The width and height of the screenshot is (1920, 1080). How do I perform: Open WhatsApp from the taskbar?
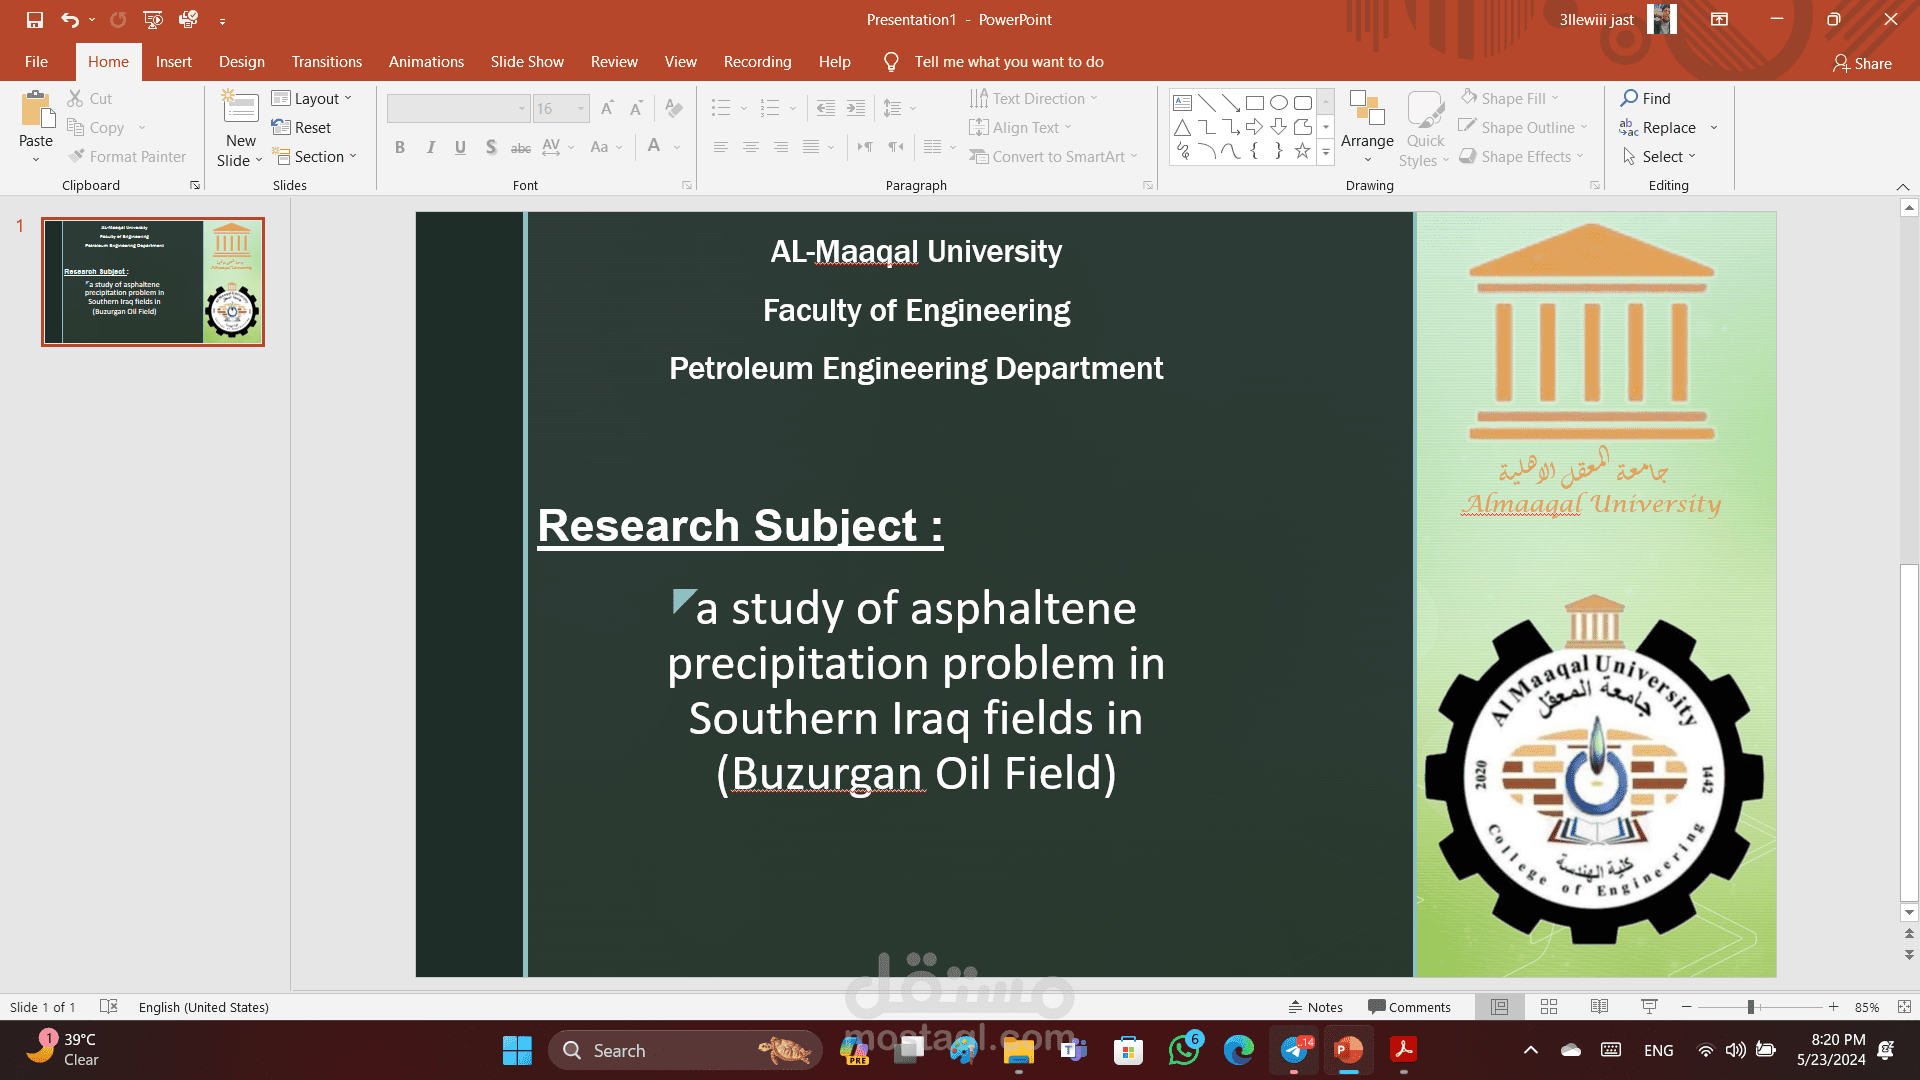[x=1184, y=1050]
